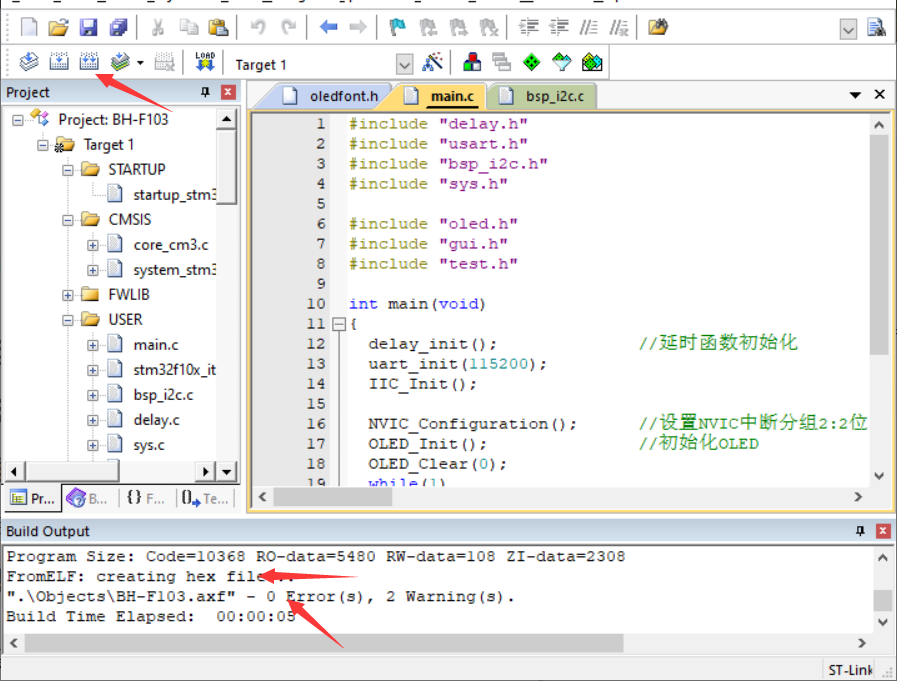Expand the delay.c file node
The width and height of the screenshot is (897, 681).
93,421
